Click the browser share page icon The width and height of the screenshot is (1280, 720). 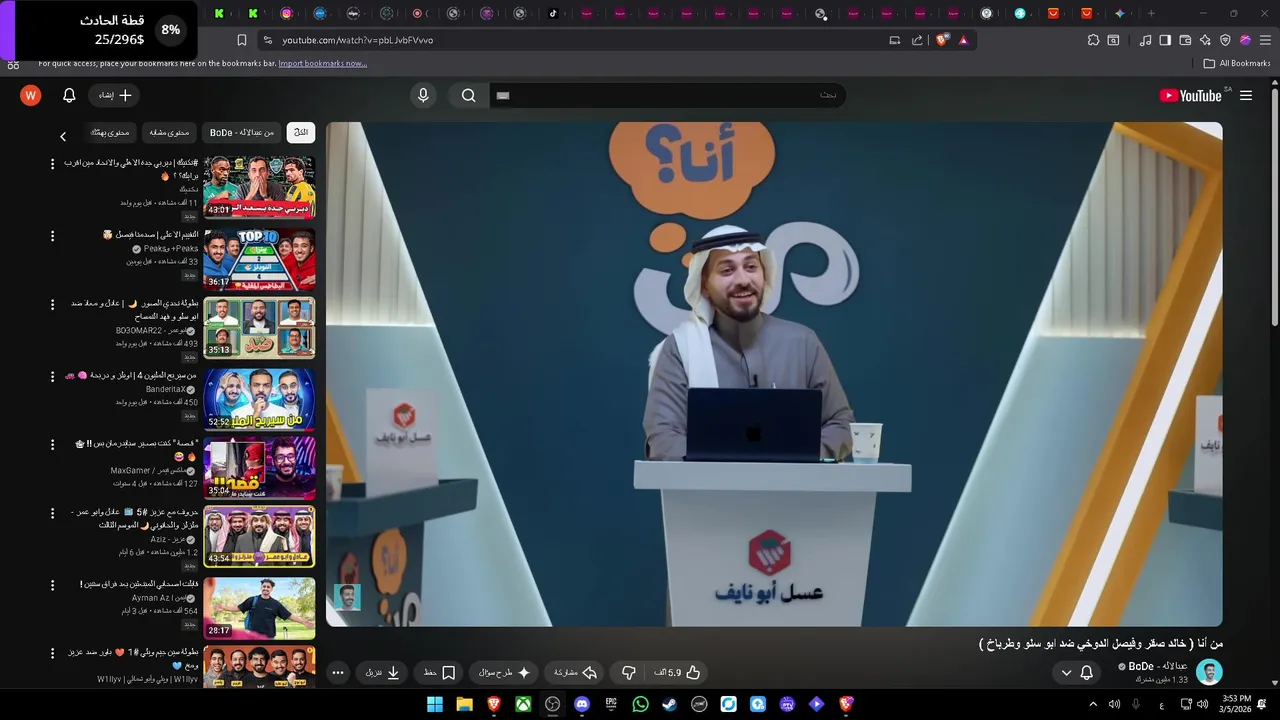(x=917, y=40)
